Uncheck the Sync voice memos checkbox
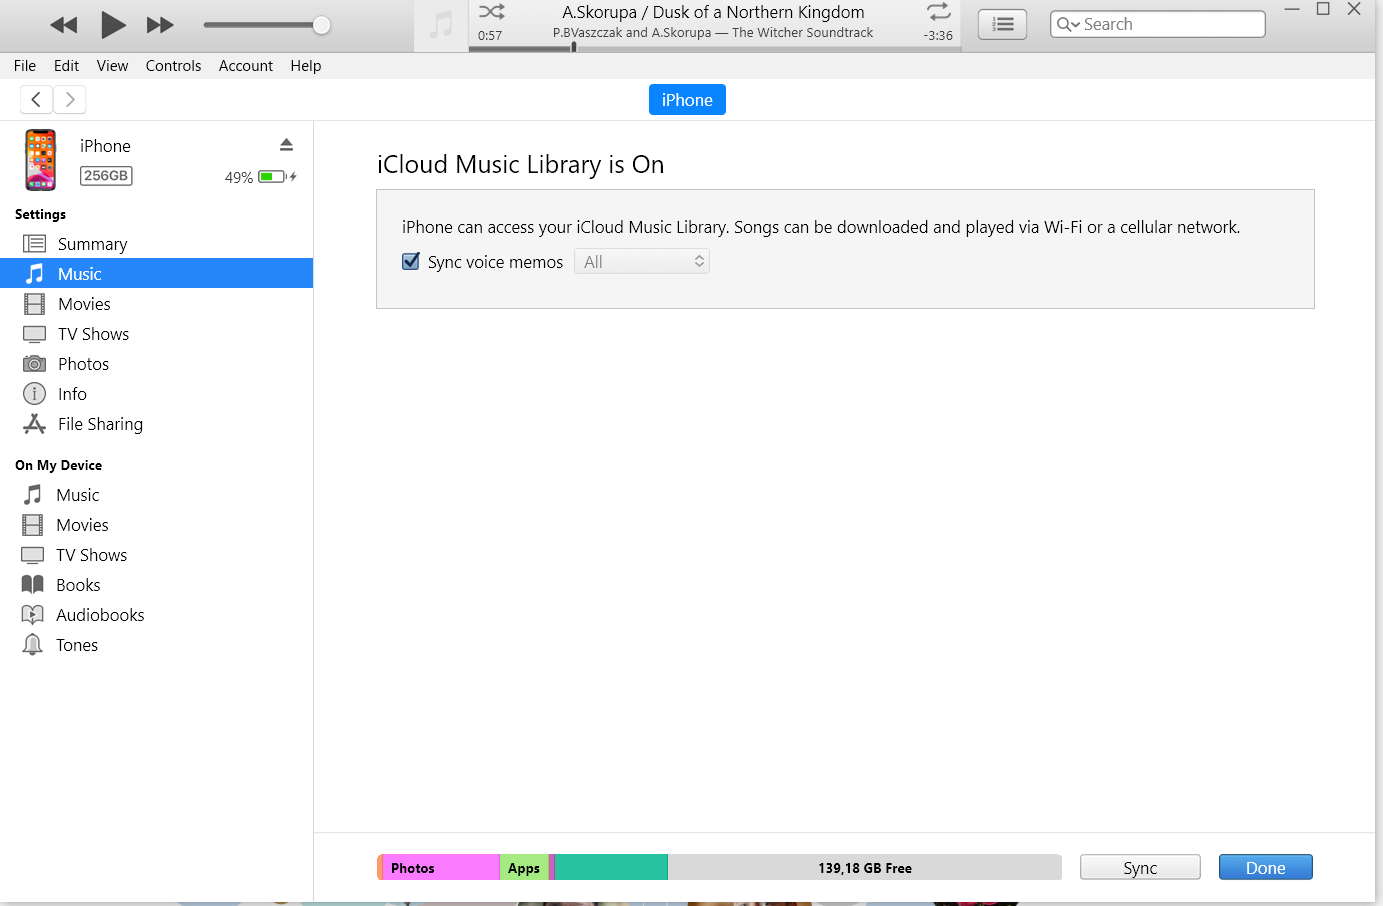 (410, 262)
